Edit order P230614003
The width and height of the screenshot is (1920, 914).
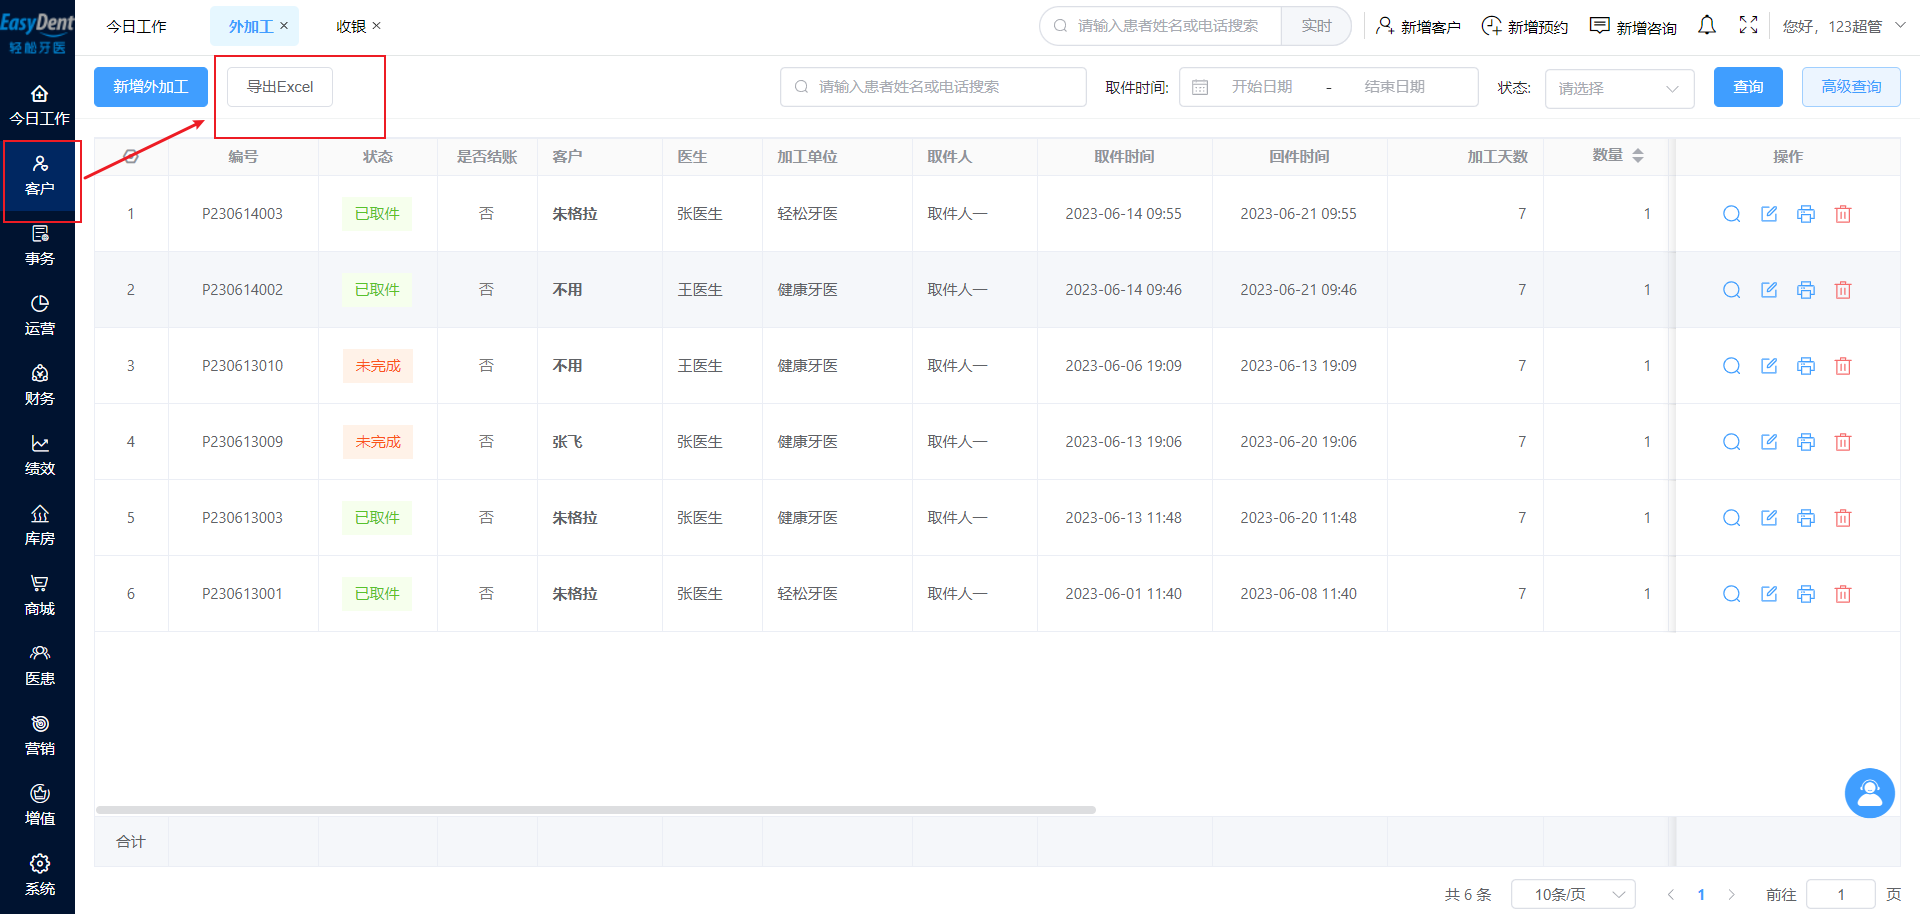tap(1769, 214)
